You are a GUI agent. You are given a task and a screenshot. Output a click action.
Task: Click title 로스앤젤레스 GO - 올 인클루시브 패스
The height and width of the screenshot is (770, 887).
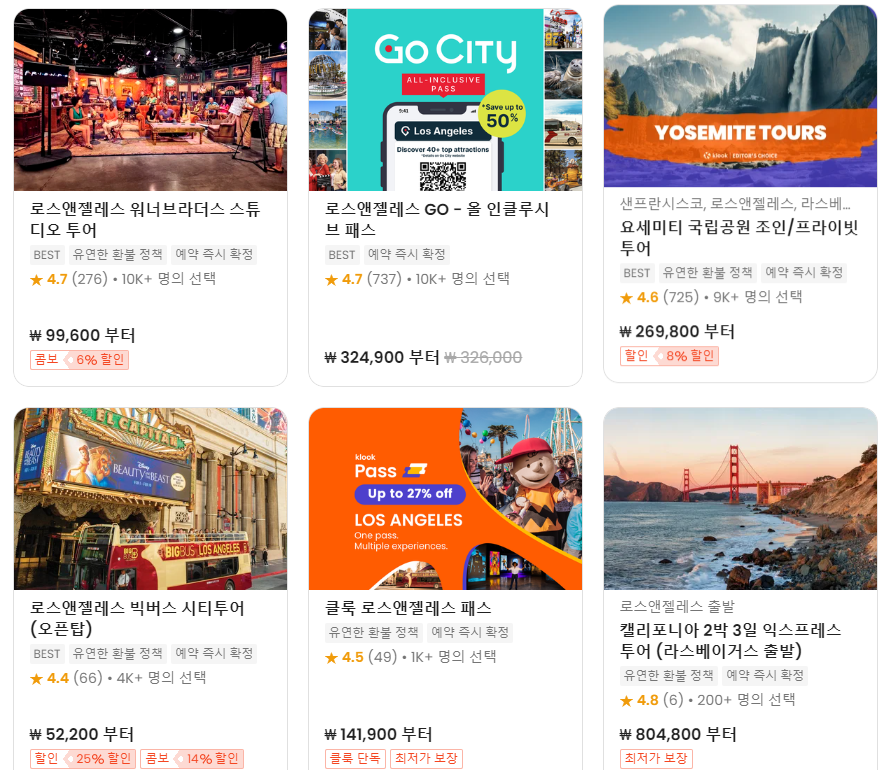(x=437, y=220)
